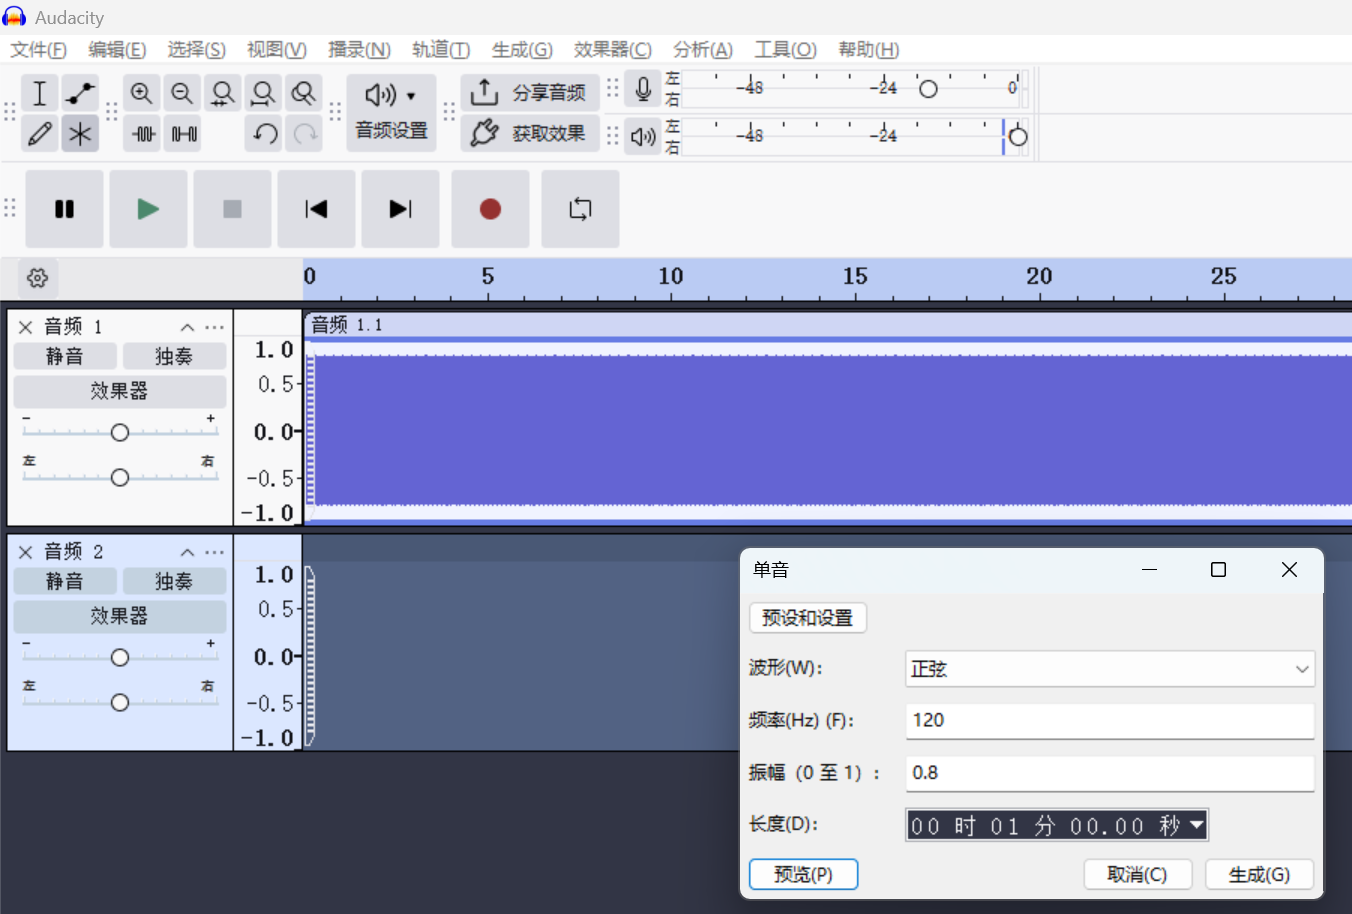Click the Silence audio selection icon
The width and height of the screenshot is (1352, 914).
pyautogui.click(x=183, y=133)
